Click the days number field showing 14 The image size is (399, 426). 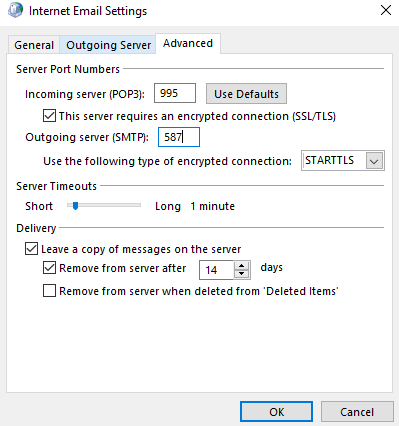coord(217,270)
